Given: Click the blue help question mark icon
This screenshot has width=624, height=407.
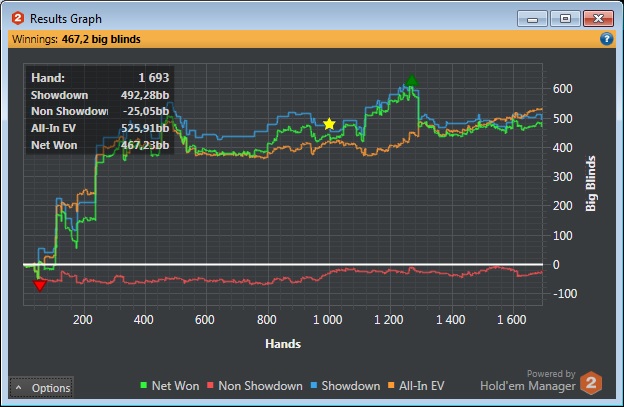Looking at the screenshot, I should coord(606,39).
